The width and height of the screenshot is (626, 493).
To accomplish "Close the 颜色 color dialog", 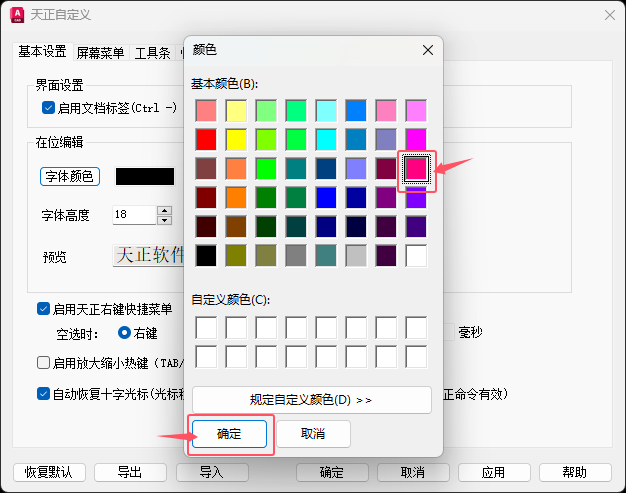I will [428, 50].
